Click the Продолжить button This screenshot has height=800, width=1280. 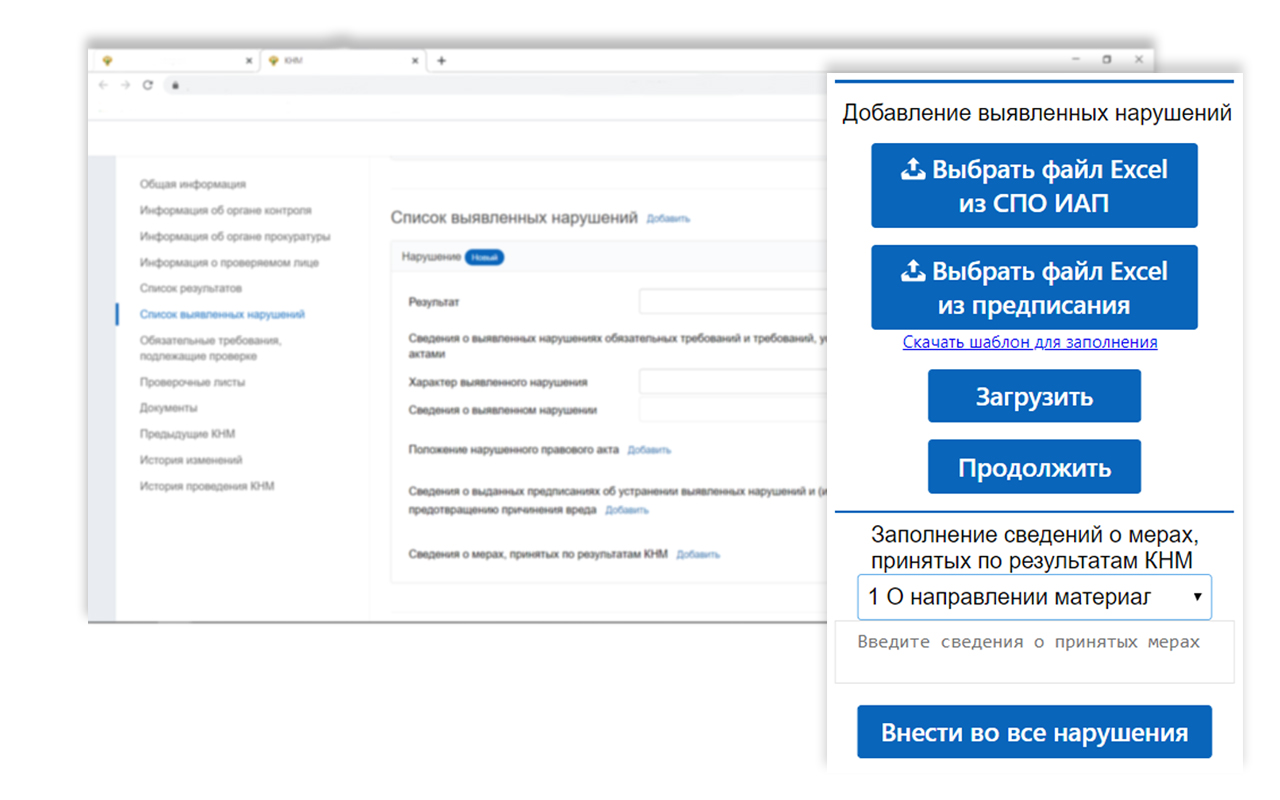pos(1034,467)
